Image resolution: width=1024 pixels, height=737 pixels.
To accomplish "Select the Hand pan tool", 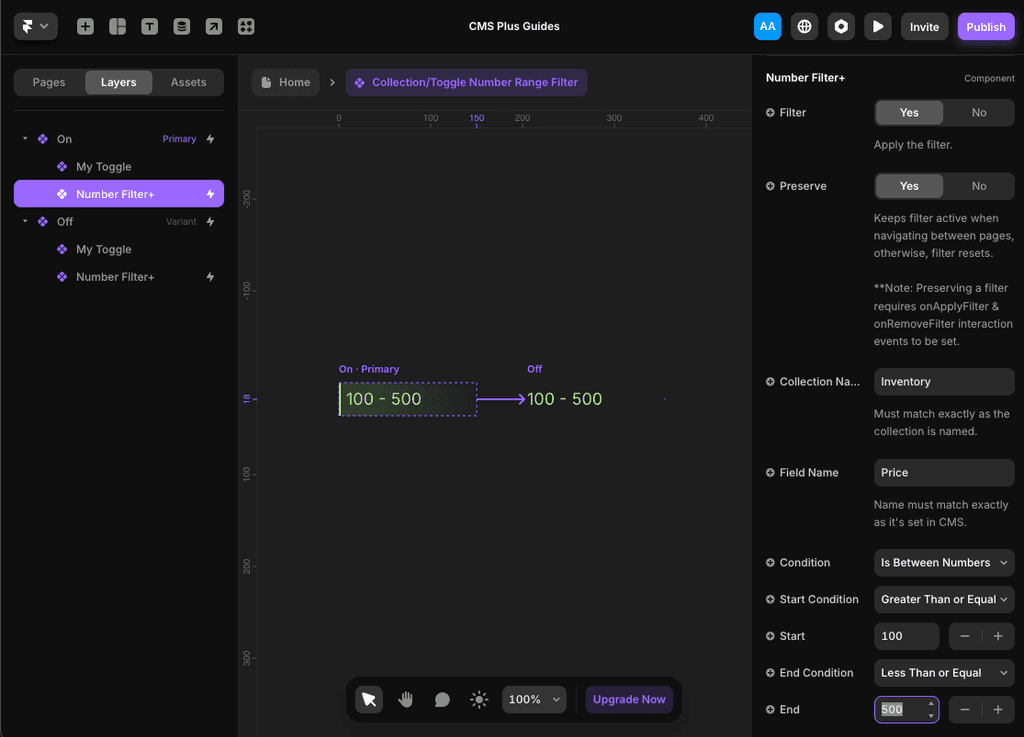I will tap(406, 699).
